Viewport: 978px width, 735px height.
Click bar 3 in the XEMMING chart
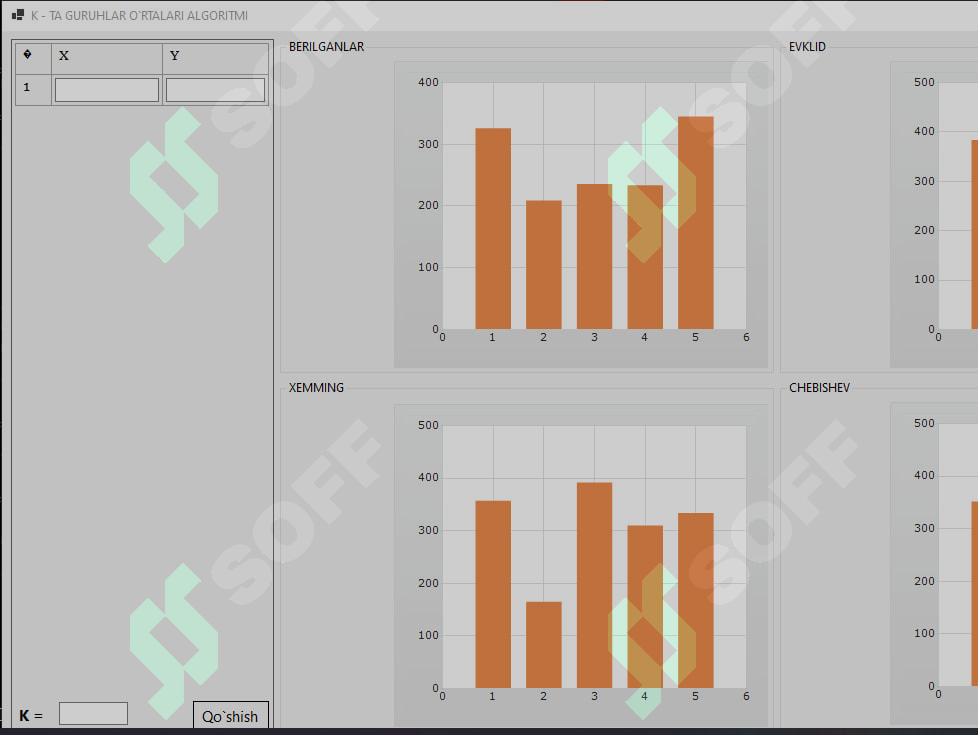(594, 585)
